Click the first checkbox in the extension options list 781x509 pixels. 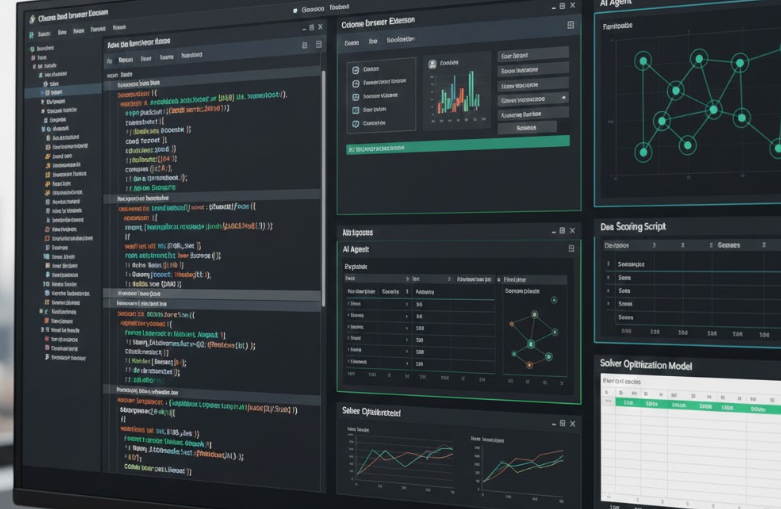tap(353, 69)
